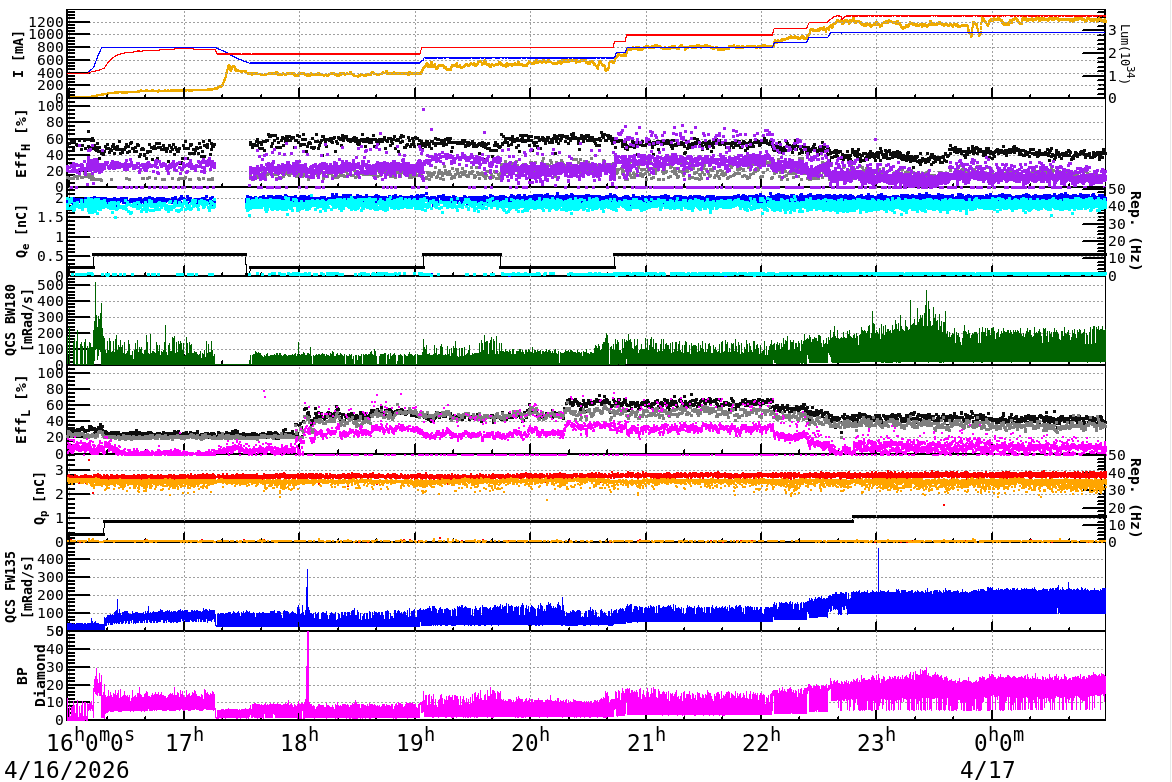Click the Q_e [nC] axis label
This screenshot has width=1172, height=782.
pyautogui.click(x=22, y=232)
